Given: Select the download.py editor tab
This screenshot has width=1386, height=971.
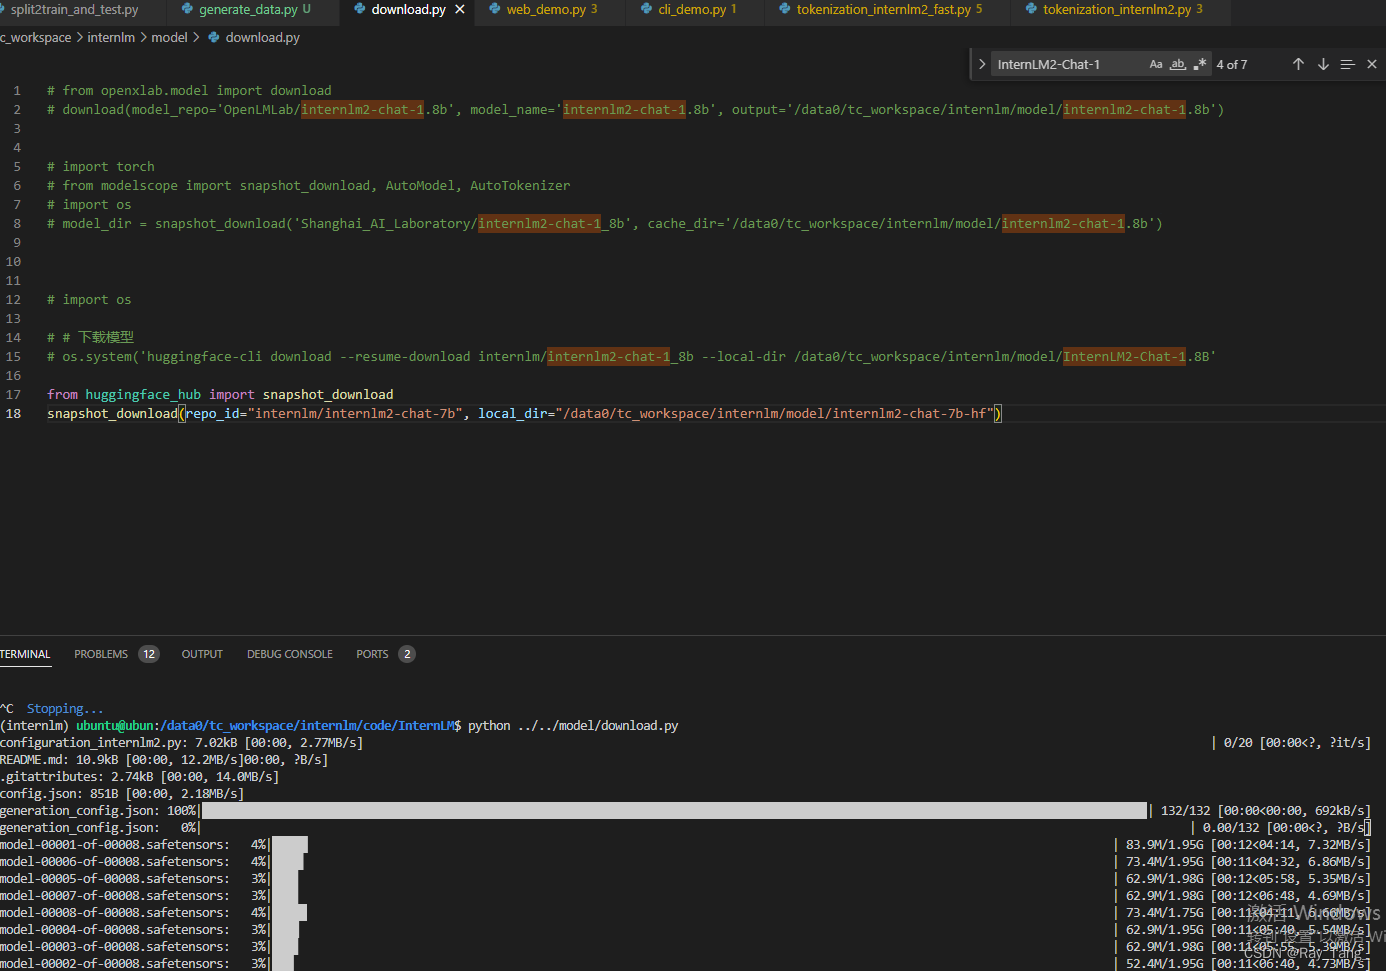Looking at the screenshot, I should (x=408, y=10).
